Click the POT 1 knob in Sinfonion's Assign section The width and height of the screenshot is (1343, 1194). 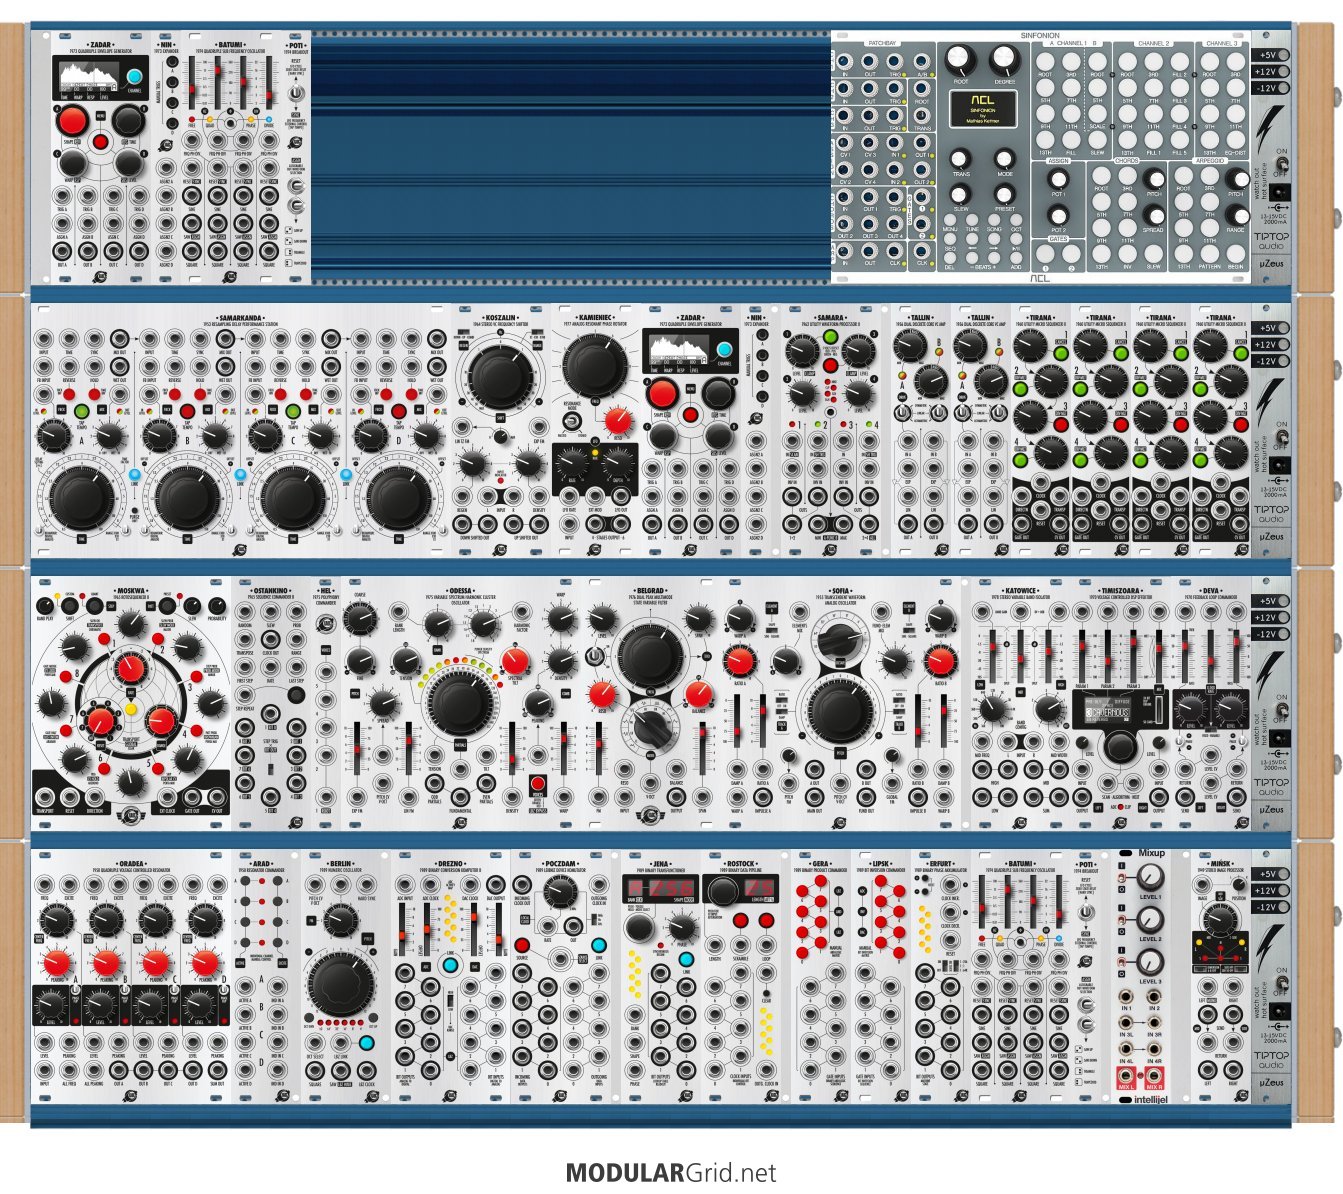(1057, 178)
